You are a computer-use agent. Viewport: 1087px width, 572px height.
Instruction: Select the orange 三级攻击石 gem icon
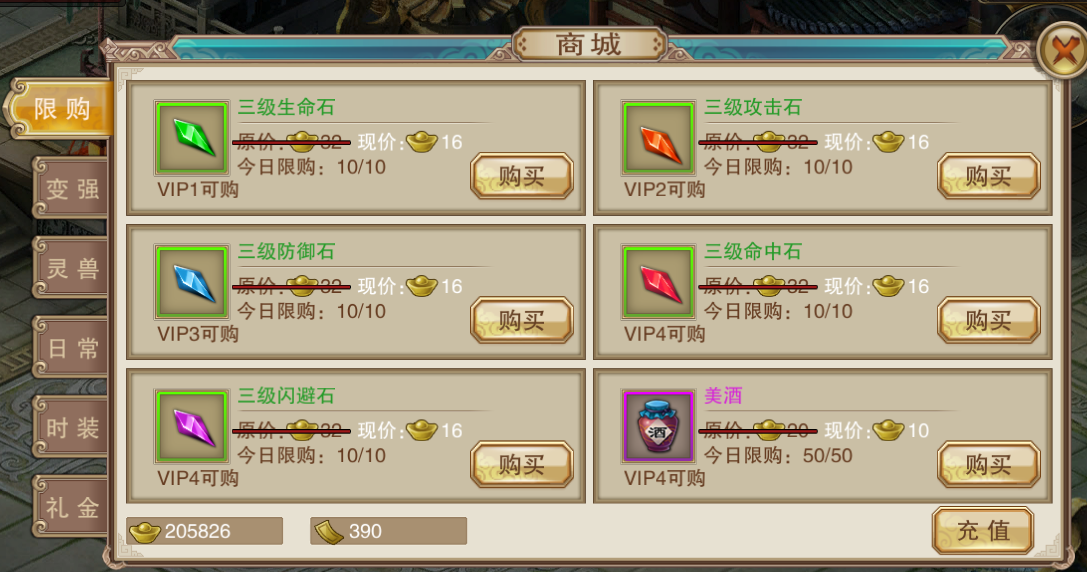pos(659,137)
